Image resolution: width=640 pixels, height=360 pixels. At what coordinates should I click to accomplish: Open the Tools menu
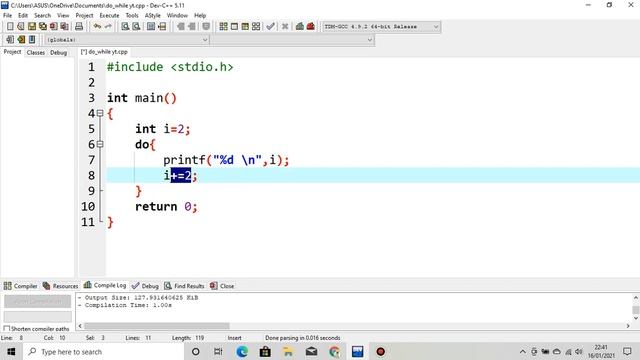(132, 16)
